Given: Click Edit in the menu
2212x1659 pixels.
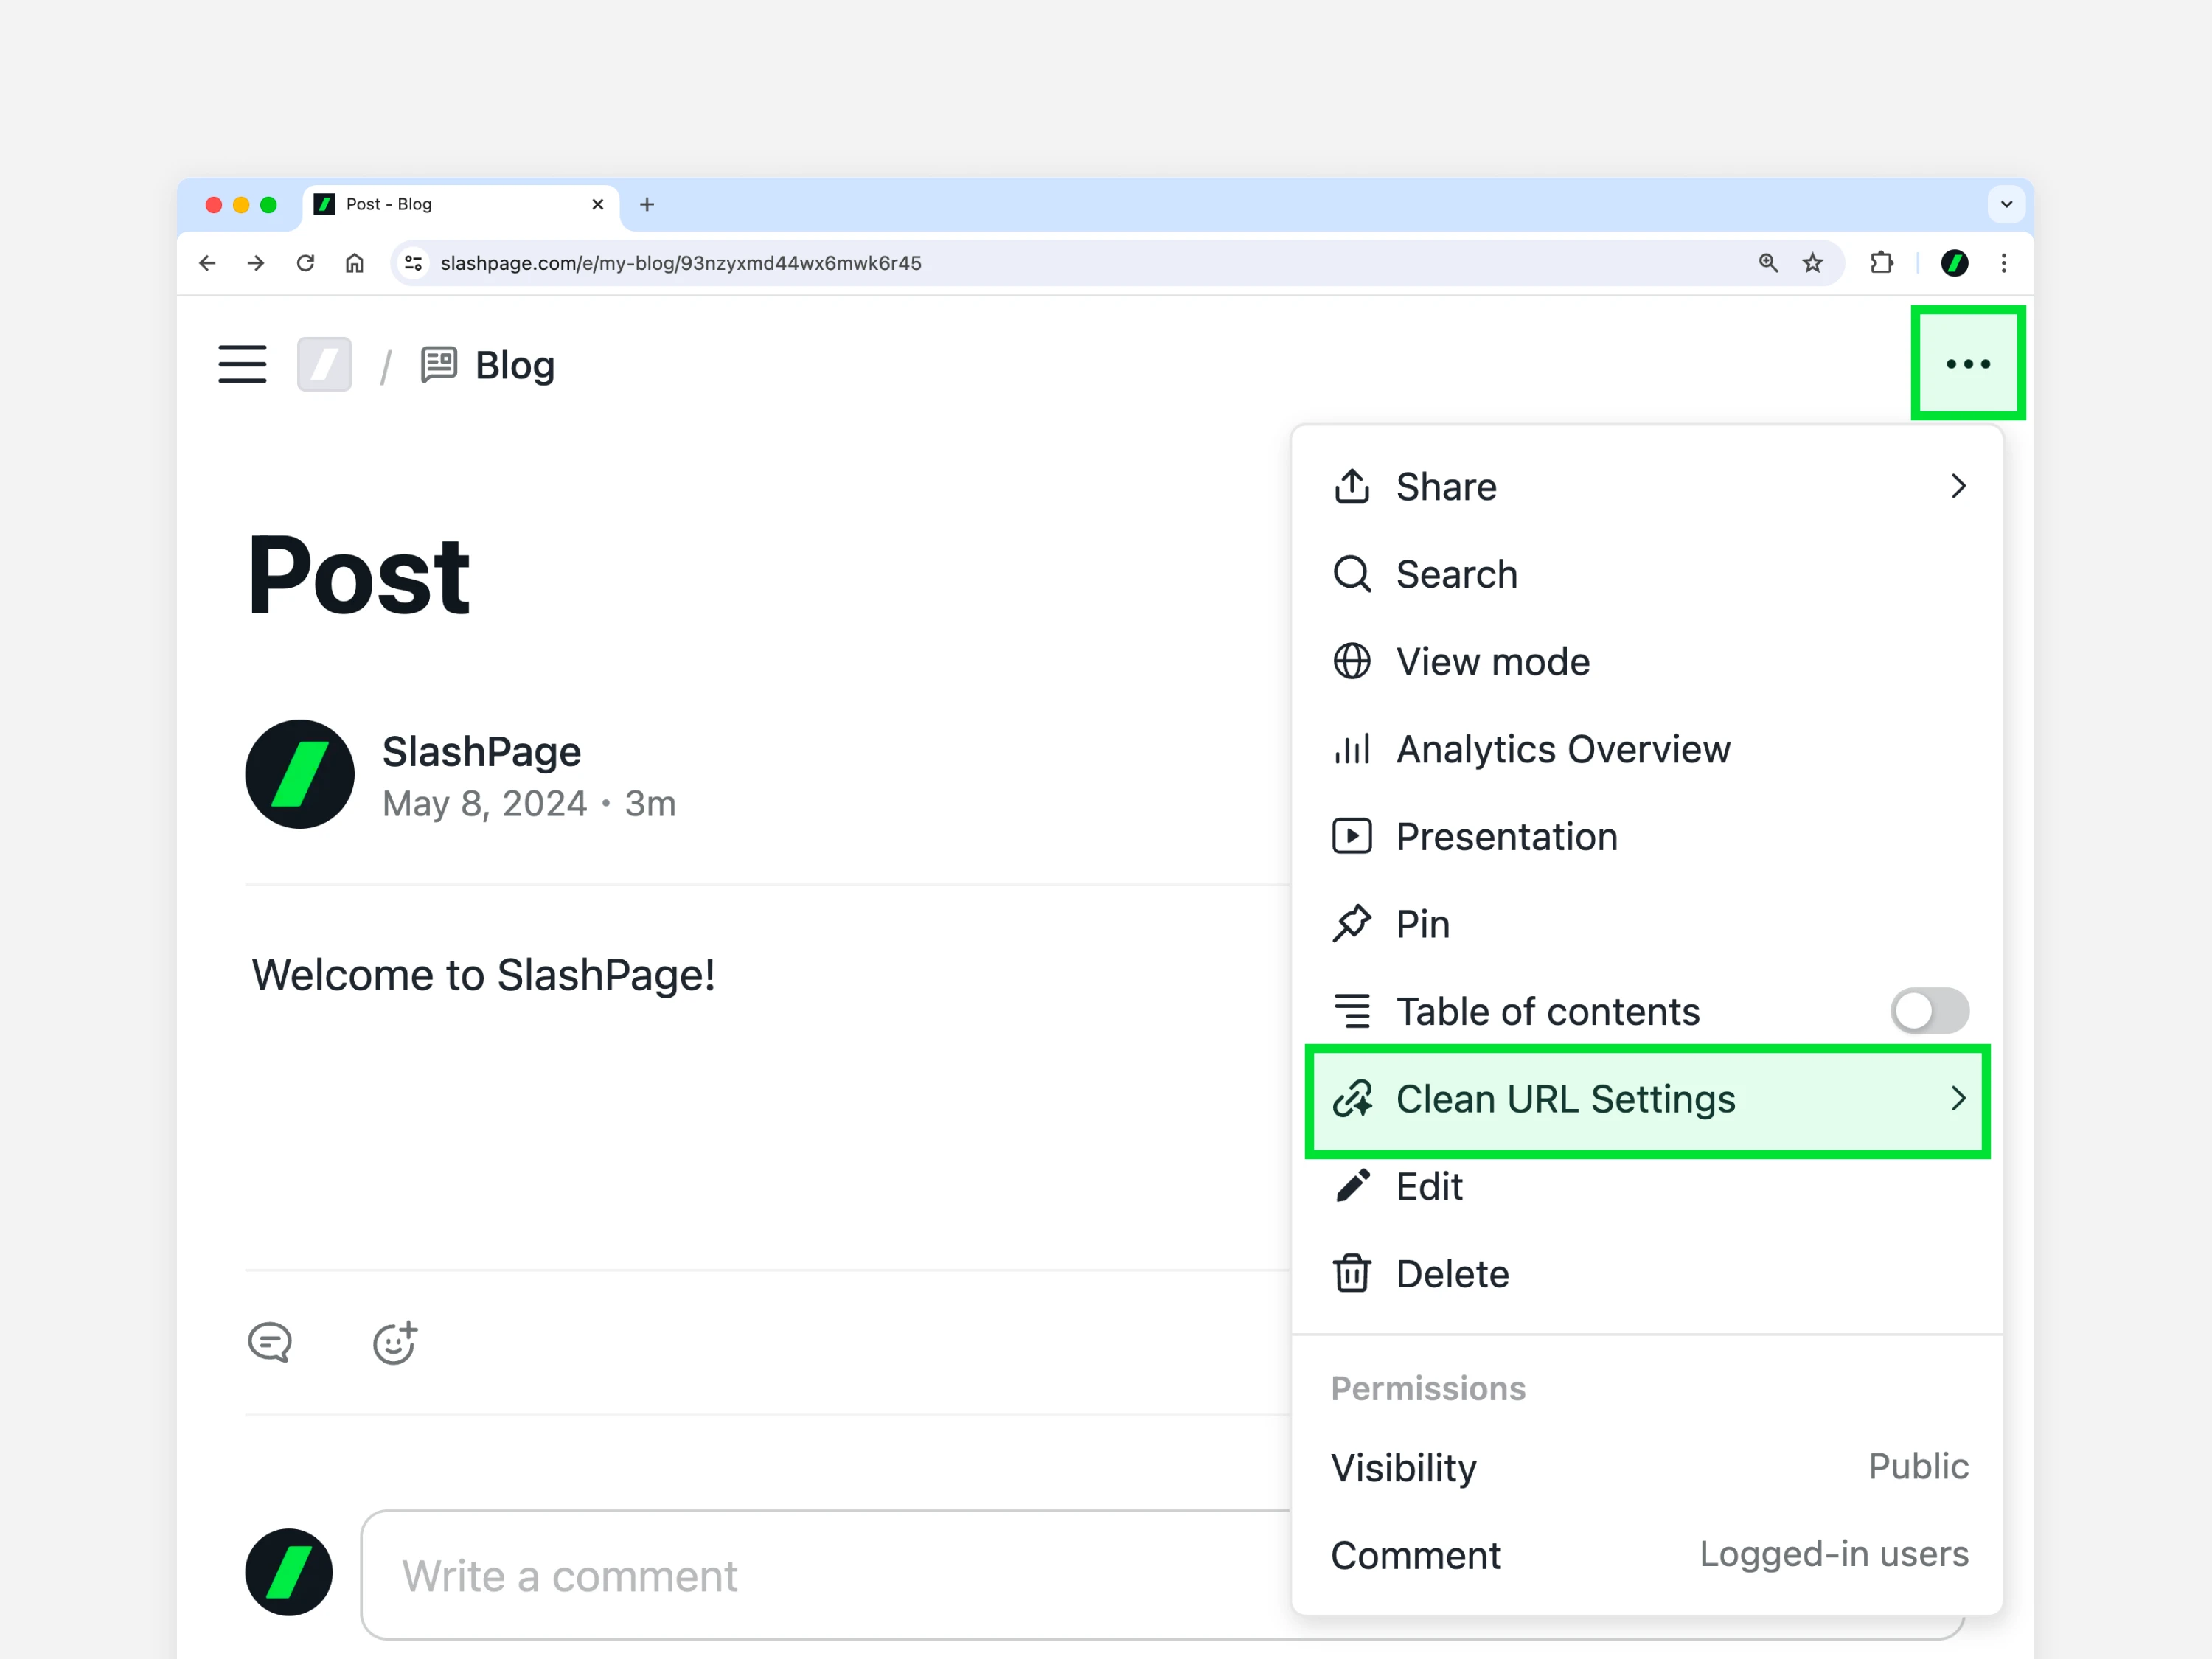Looking at the screenshot, I should click(1647, 1186).
